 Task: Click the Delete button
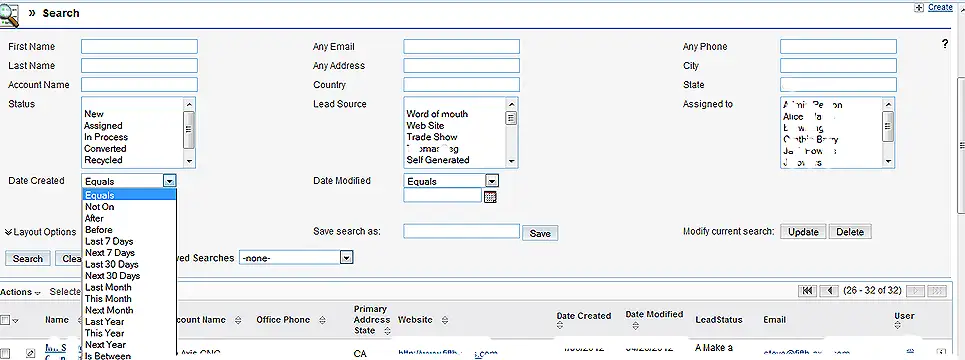point(850,232)
